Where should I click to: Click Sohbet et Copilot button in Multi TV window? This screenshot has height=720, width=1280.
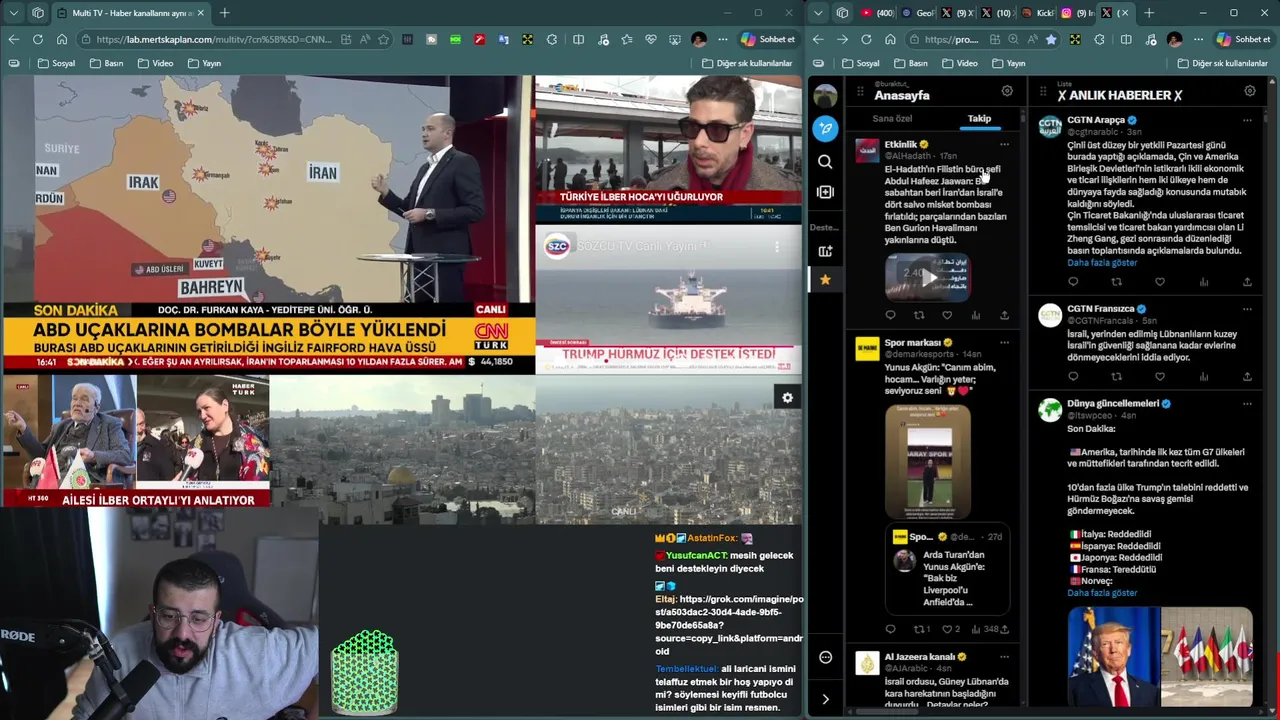coord(769,39)
